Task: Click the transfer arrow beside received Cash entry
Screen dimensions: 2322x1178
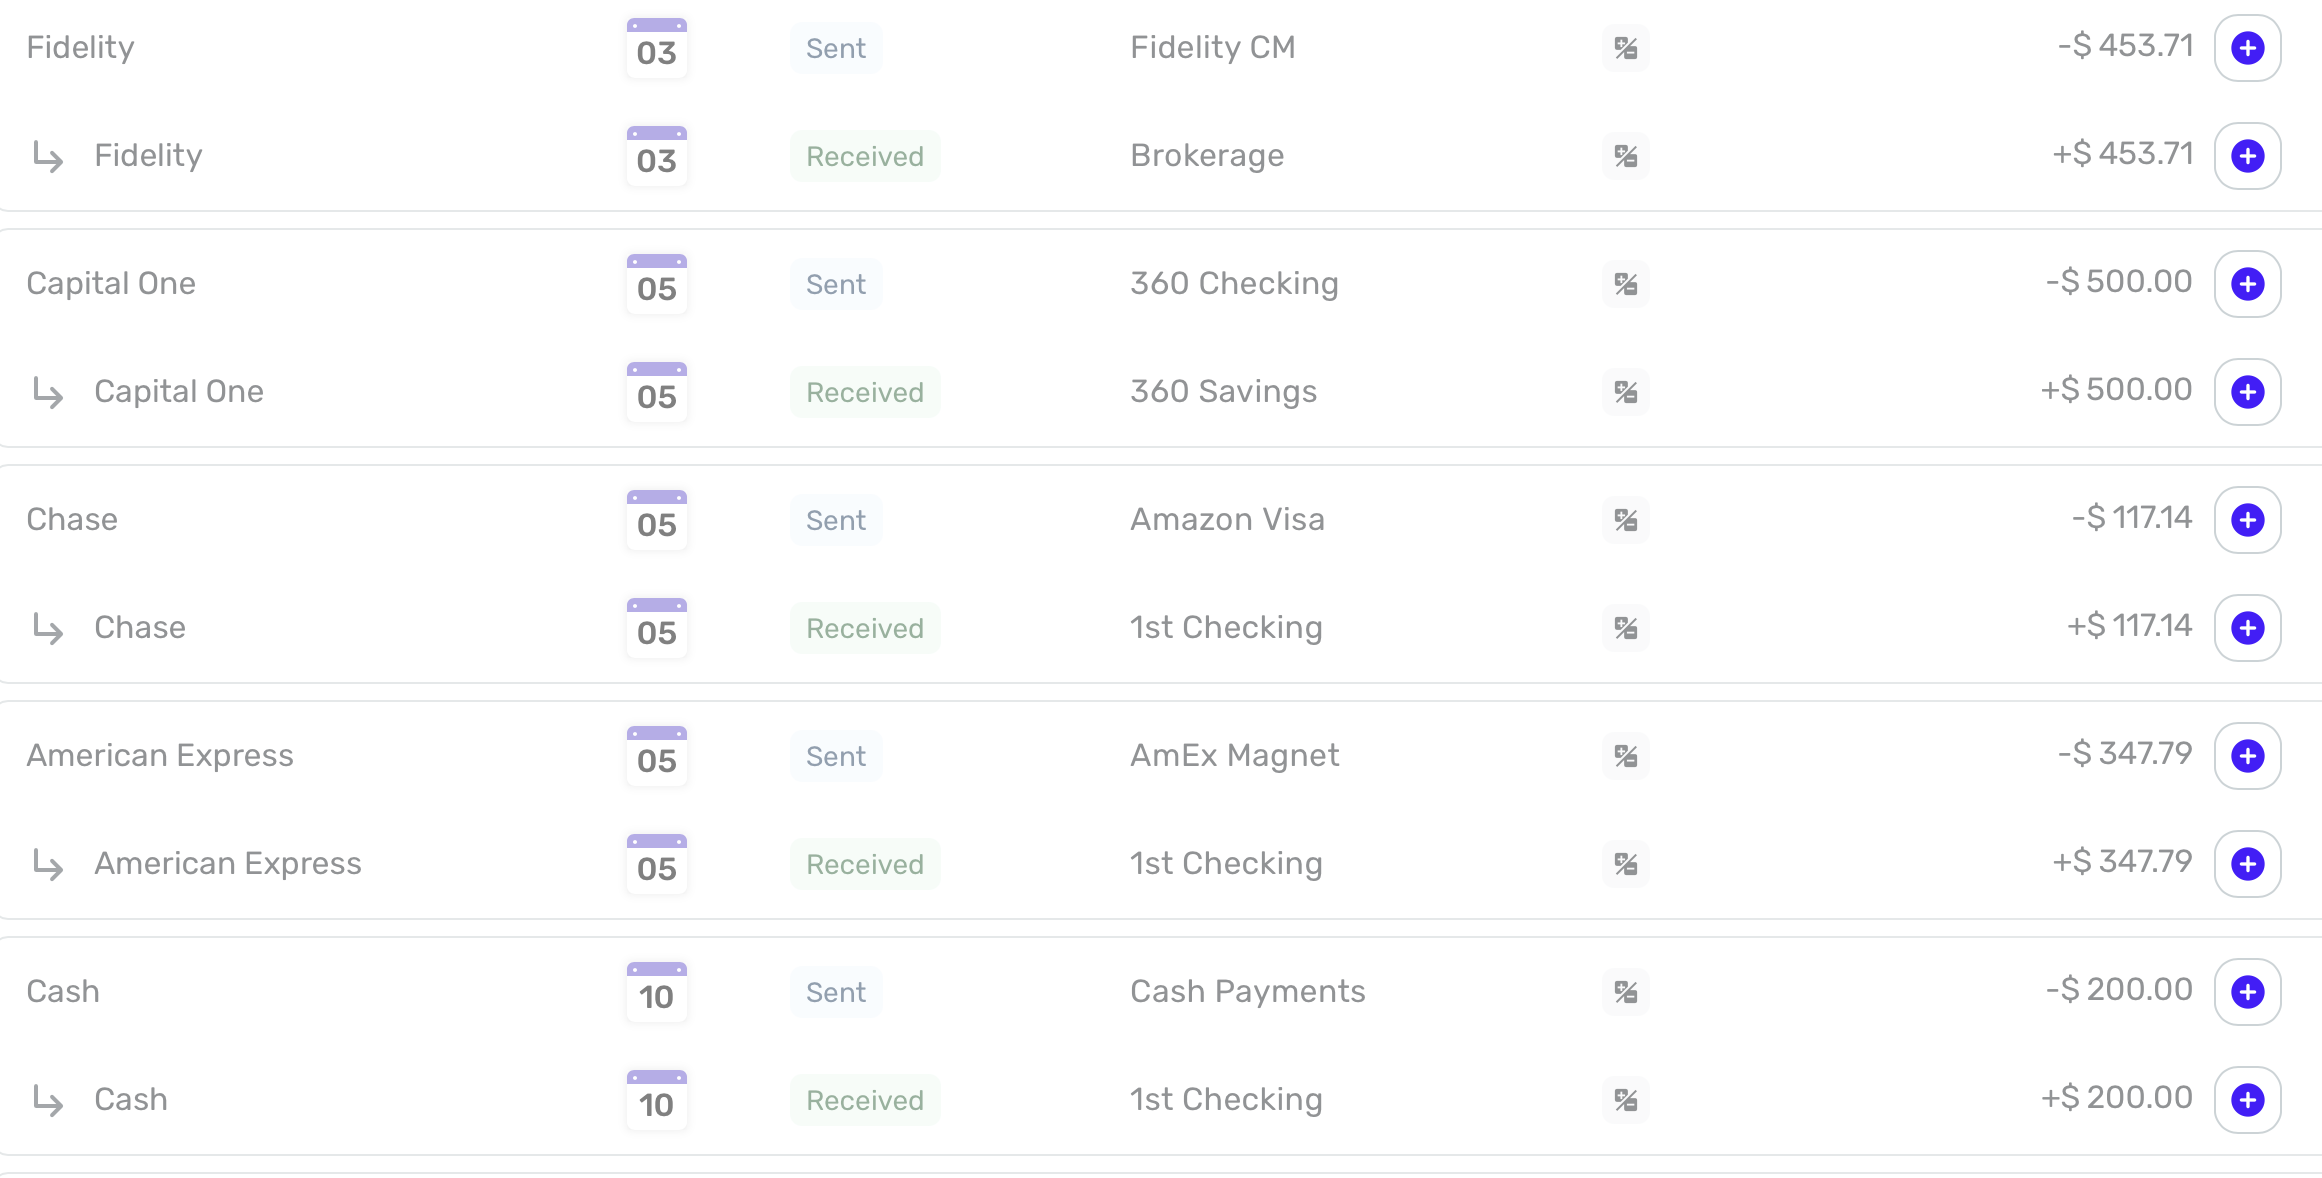Action: (47, 1100)
